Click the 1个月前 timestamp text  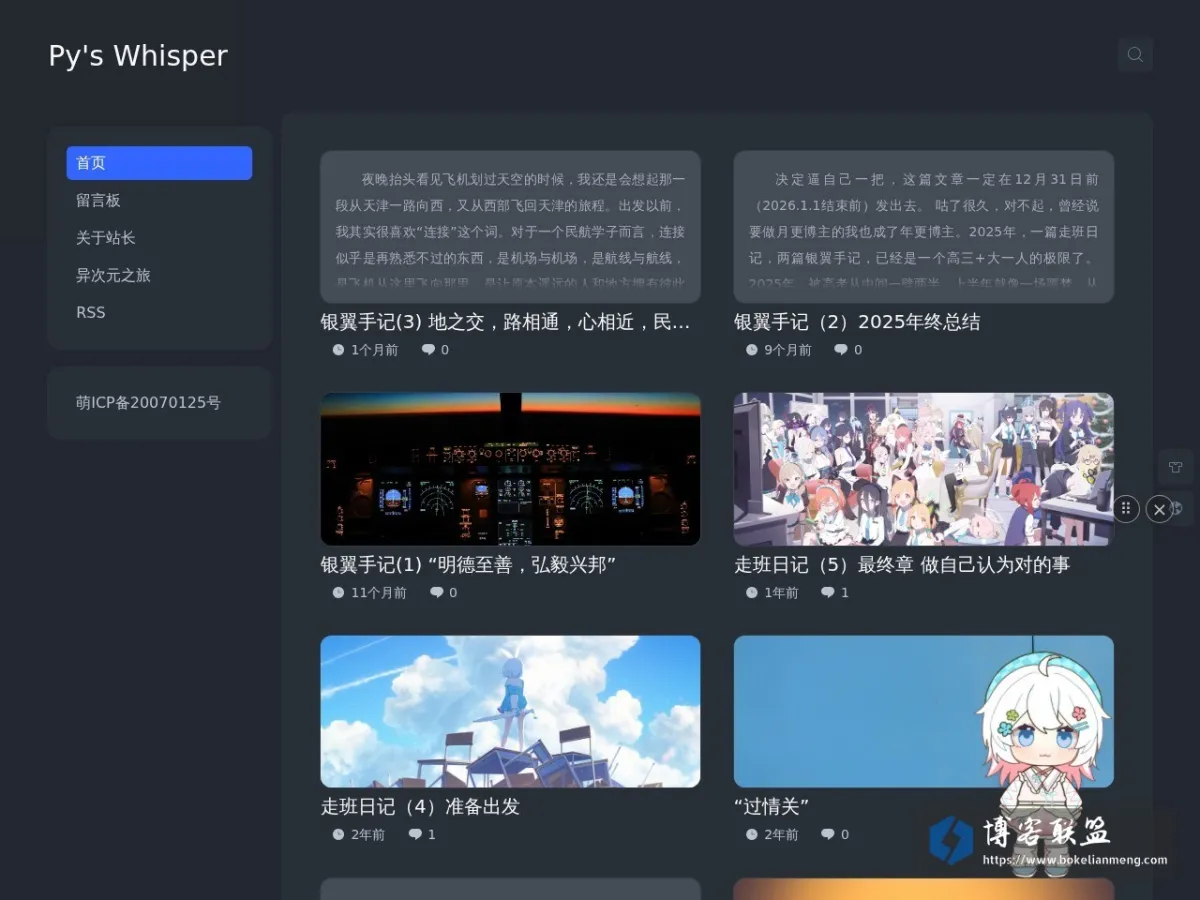click(374, 350)
